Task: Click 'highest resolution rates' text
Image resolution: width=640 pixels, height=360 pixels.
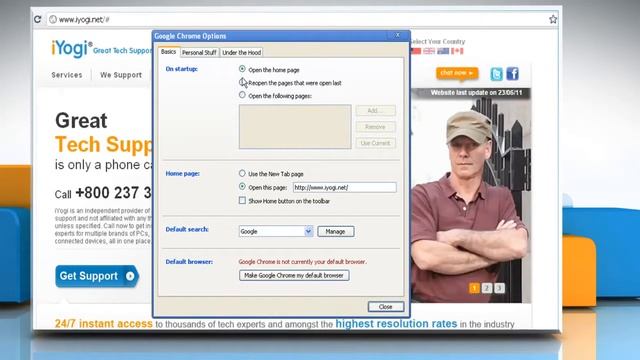Action: click(x=396, y=324)
